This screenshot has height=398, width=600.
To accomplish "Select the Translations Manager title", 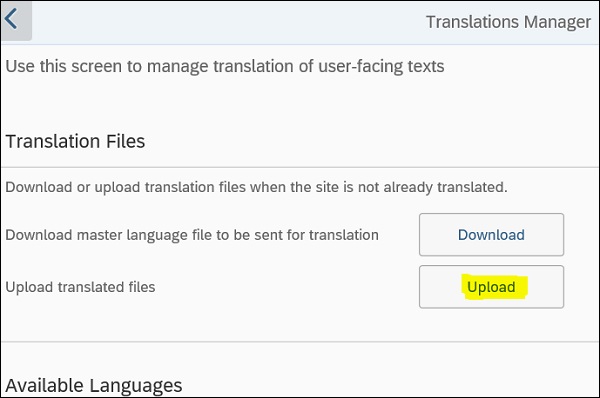I will click(x=509, y=22).
